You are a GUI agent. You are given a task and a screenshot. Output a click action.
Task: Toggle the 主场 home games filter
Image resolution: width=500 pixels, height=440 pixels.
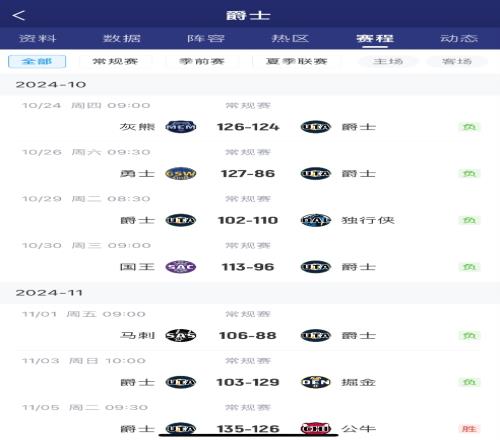(388, 61)
